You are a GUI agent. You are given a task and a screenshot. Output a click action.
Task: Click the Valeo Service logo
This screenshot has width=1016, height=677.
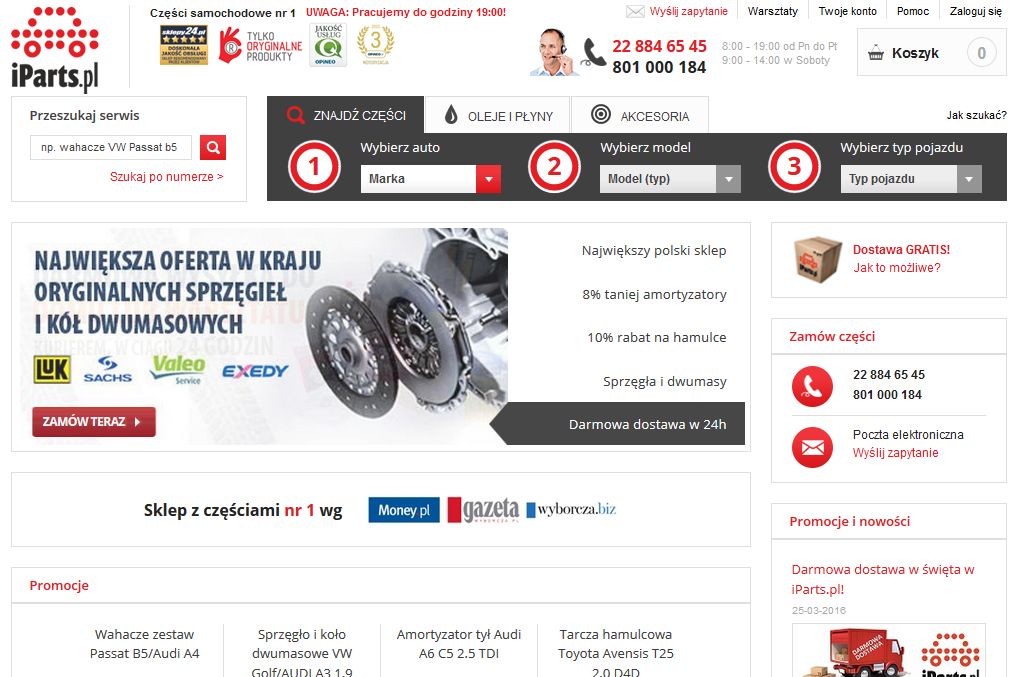pyautogui.click(x=178, y=369)
